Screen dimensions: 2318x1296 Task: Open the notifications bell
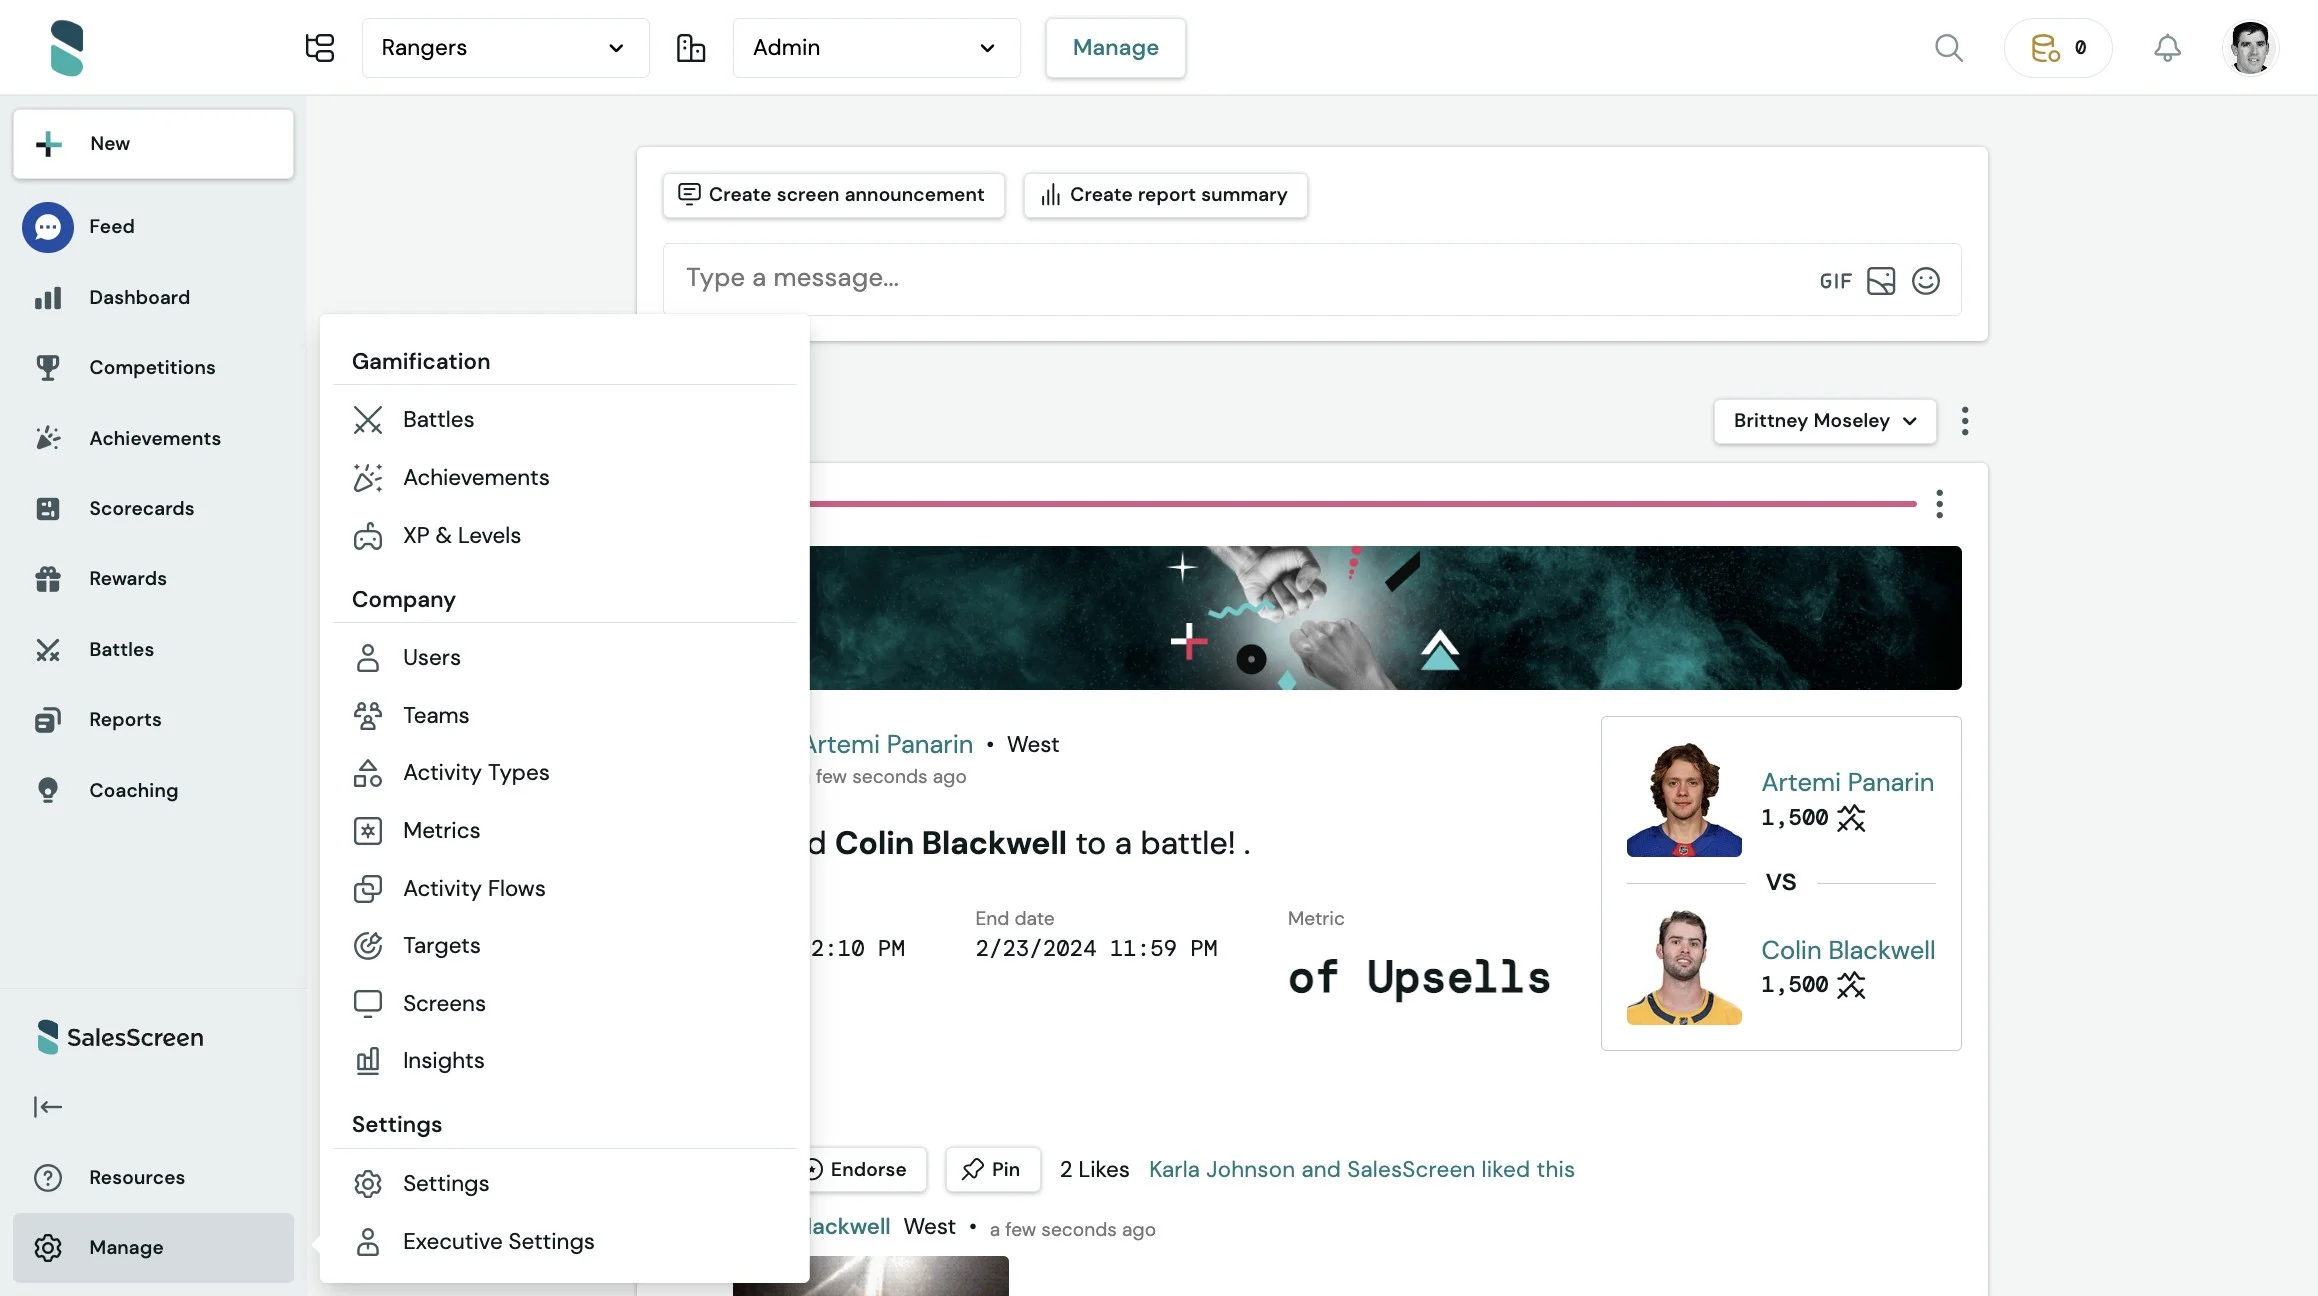click(x=2167, y=47)
